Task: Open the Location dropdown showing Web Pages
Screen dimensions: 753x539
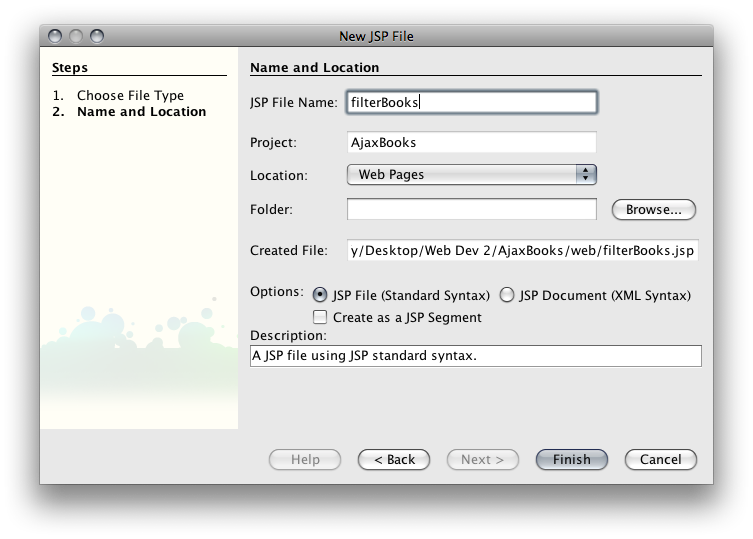Action: [472, 174]
